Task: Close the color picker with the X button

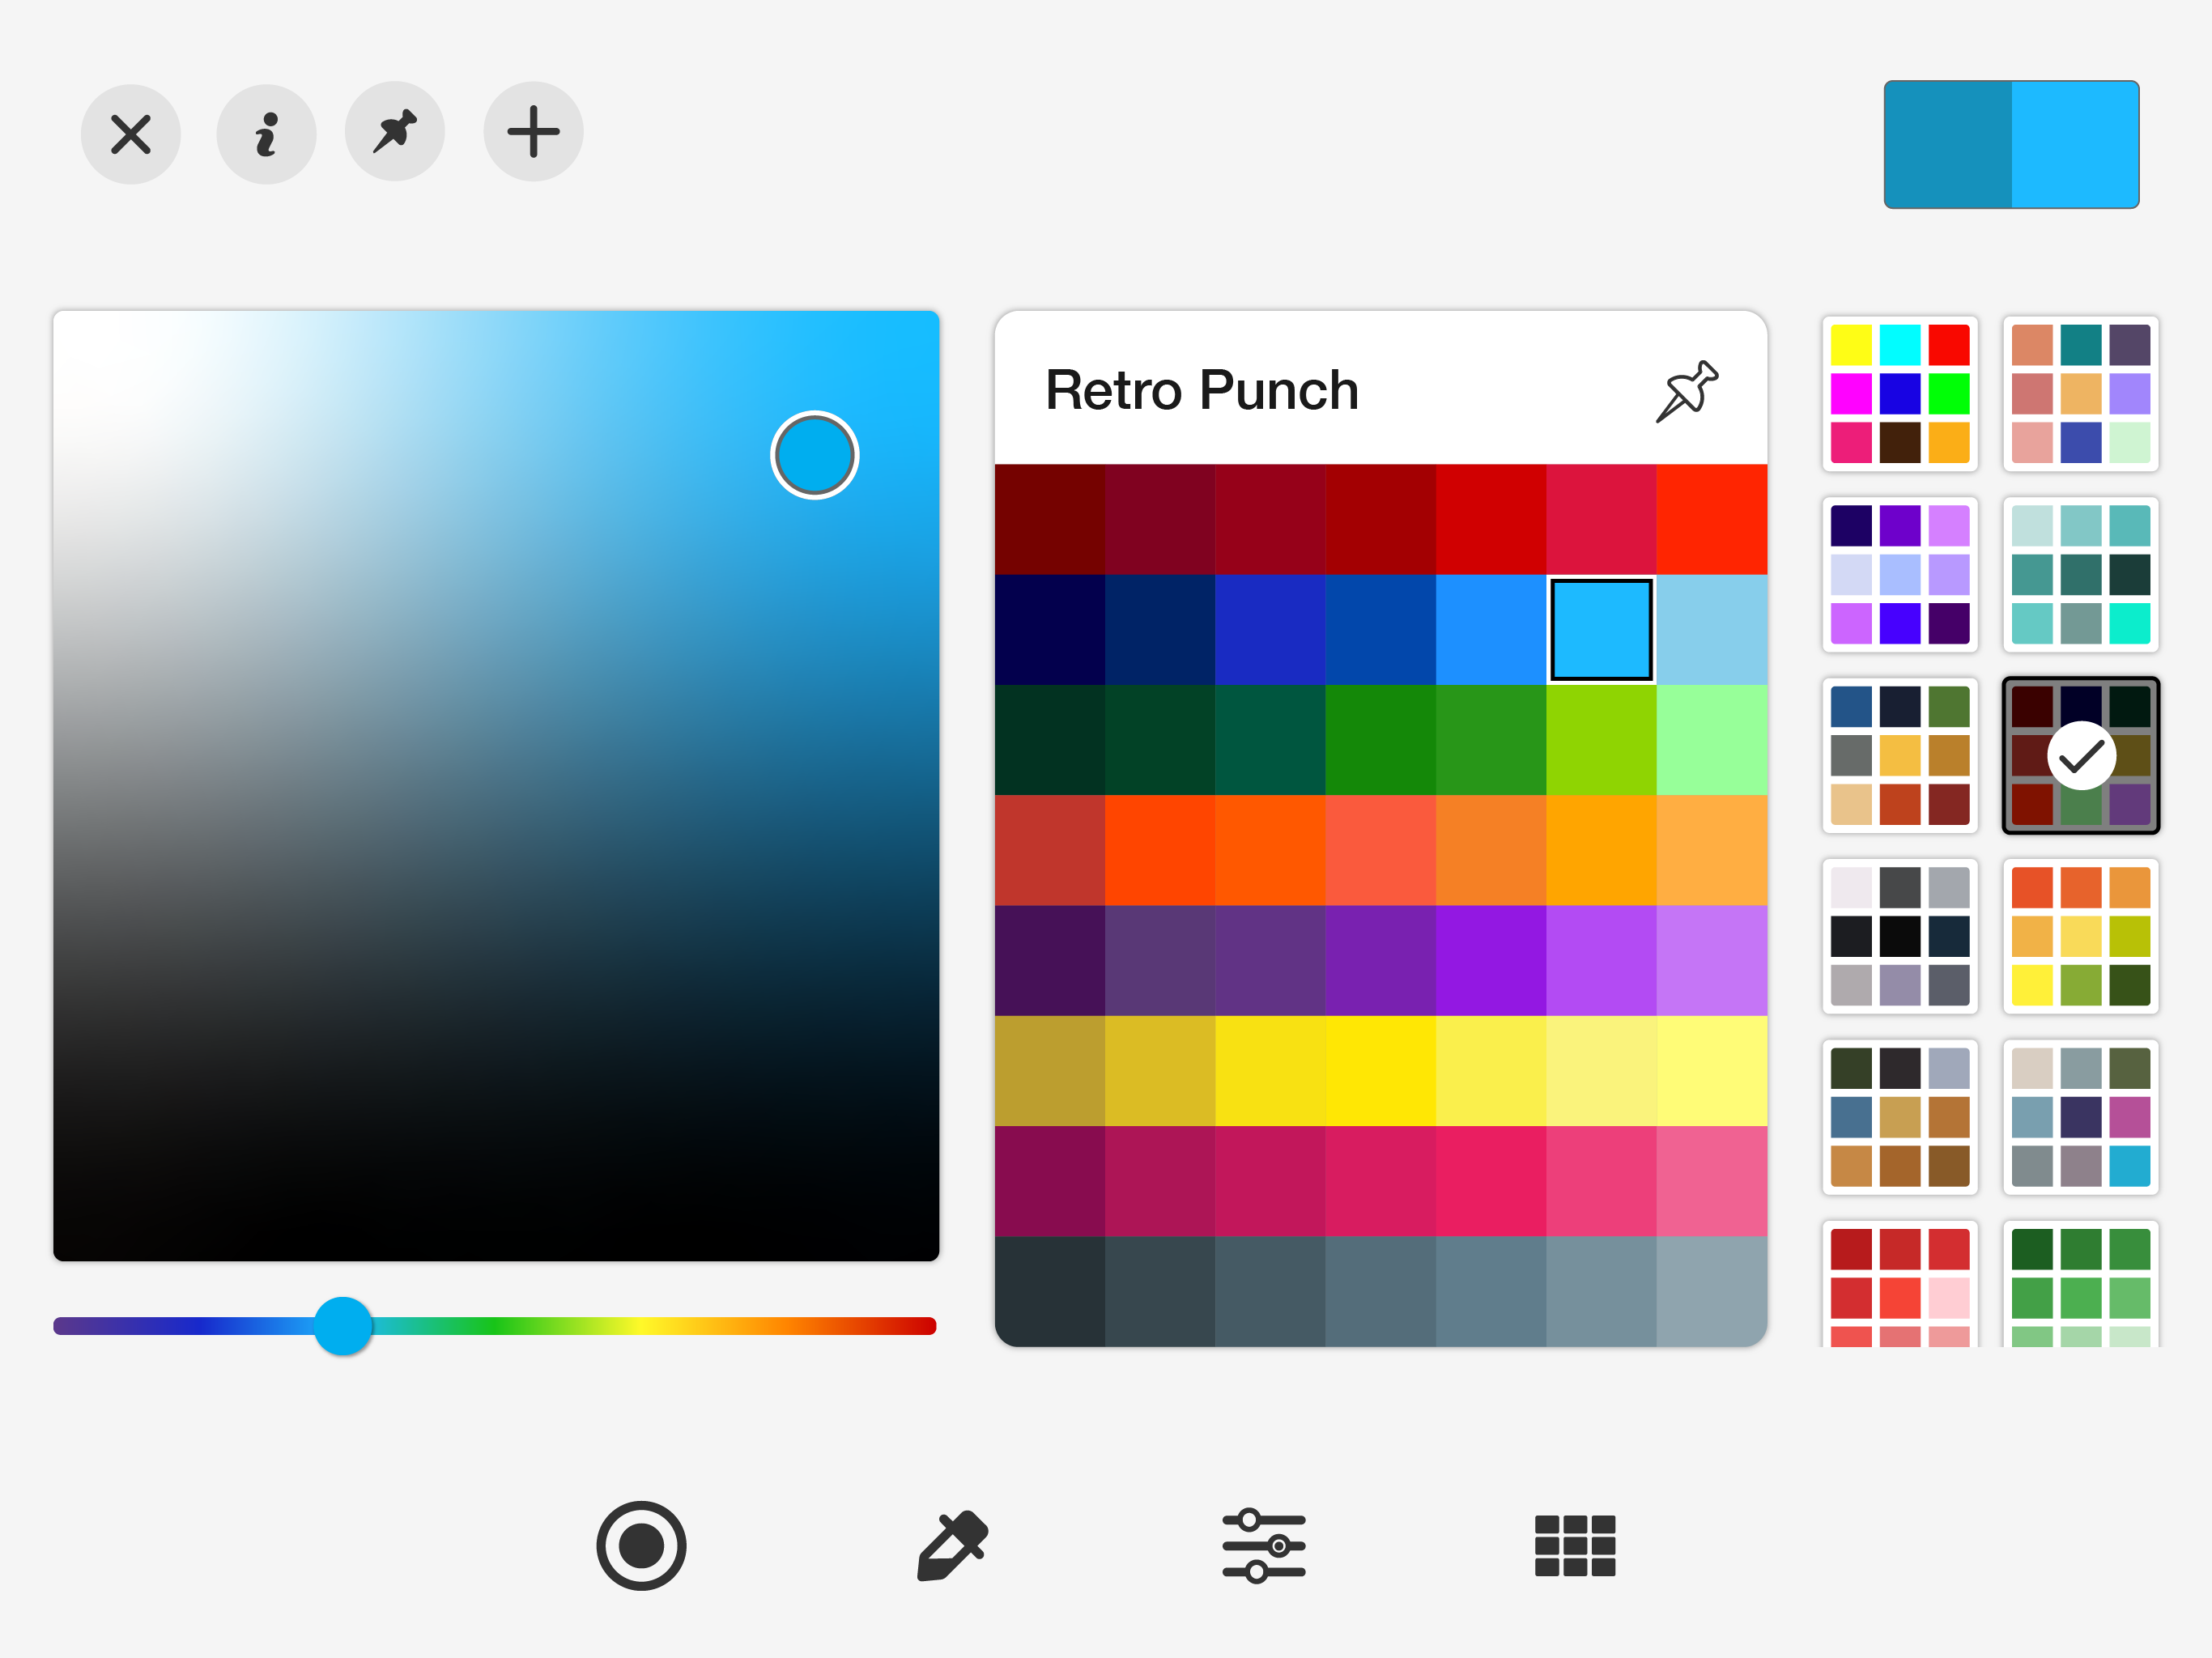Action: 131,134
